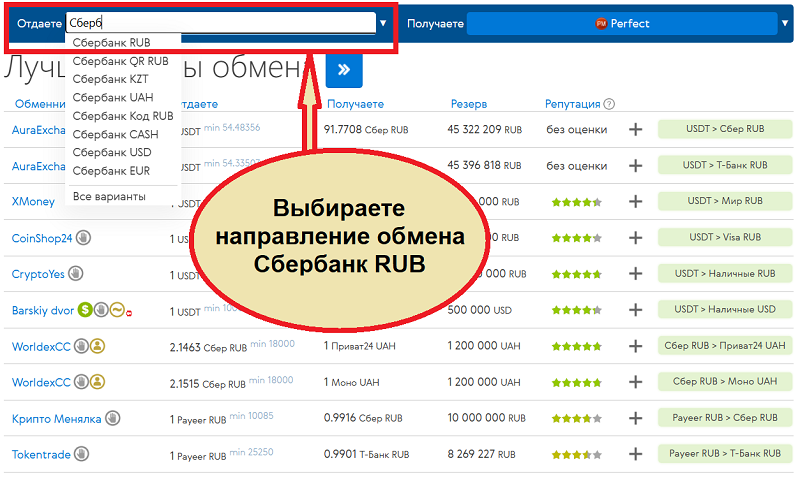Click green S icon beside Barskiy dvor
Screen dimensions: 800x477
click(x=85, y=309)
